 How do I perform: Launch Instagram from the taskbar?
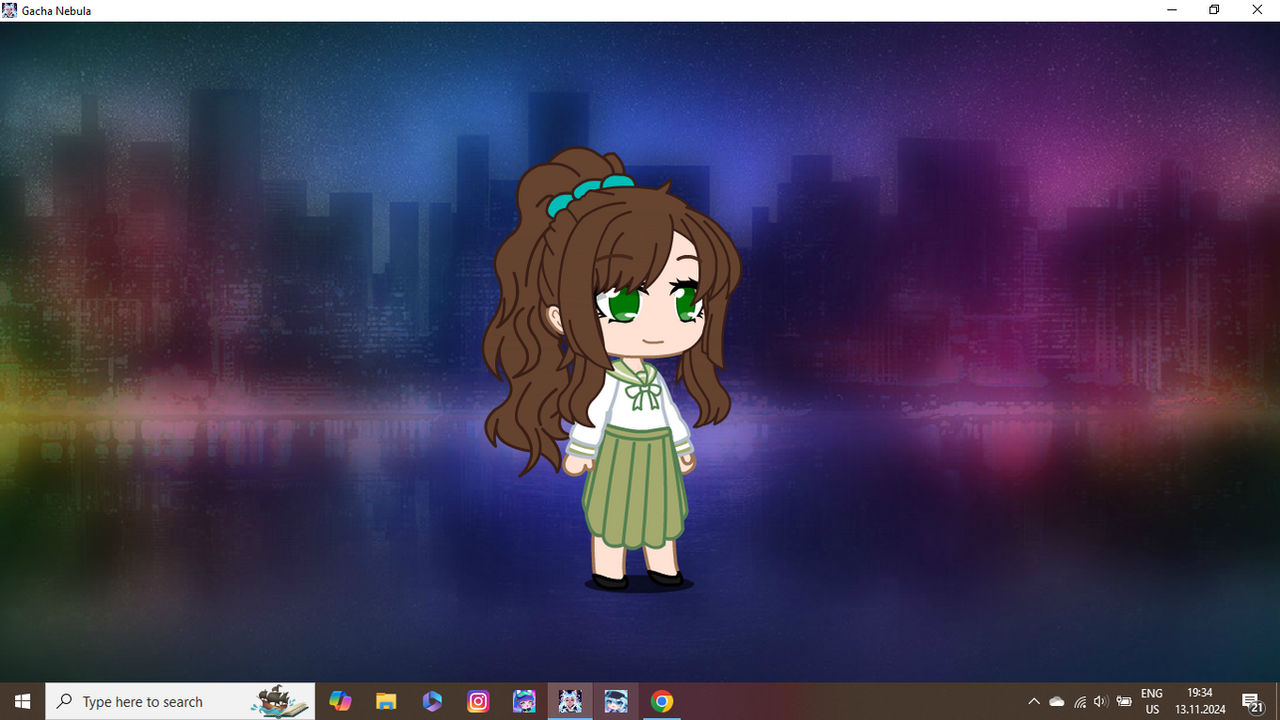[478, 701]
